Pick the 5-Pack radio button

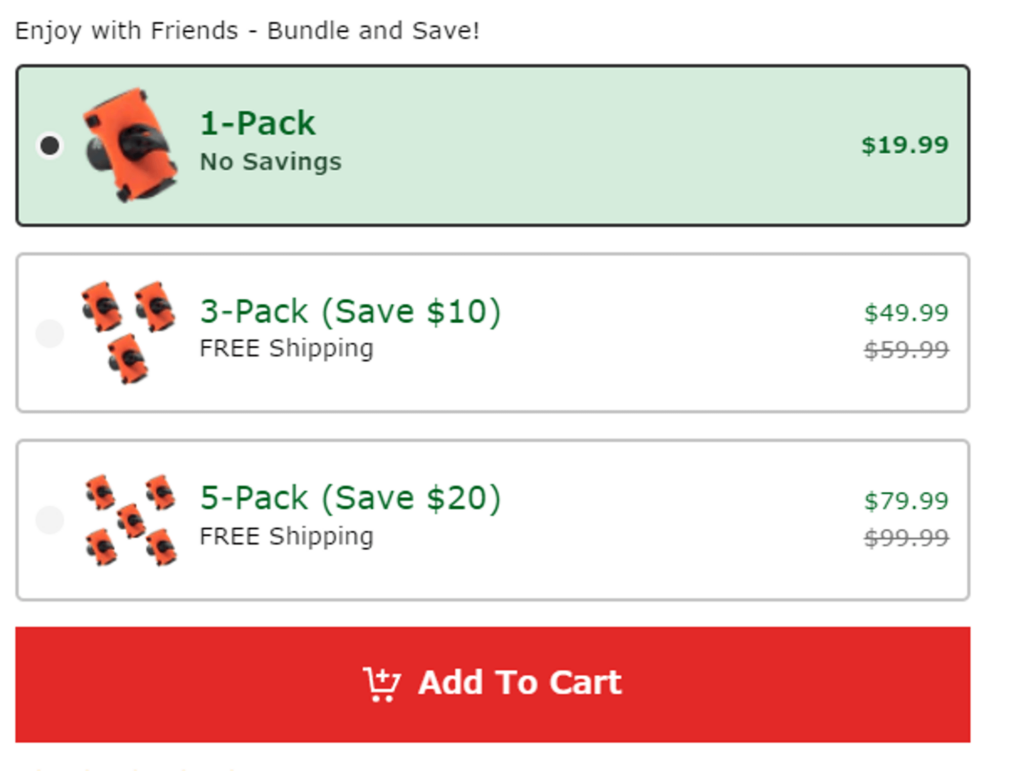(x=49, y=520)
